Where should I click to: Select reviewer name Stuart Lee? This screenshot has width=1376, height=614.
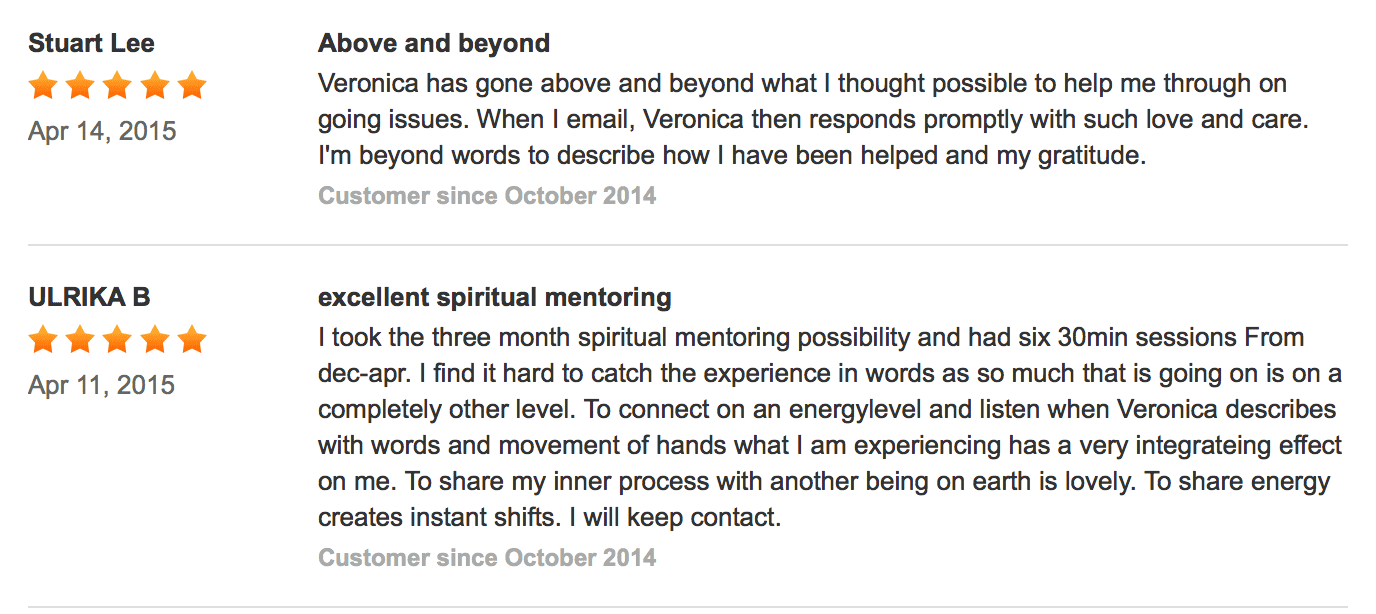pyautogui.click(x=92, y=44)
